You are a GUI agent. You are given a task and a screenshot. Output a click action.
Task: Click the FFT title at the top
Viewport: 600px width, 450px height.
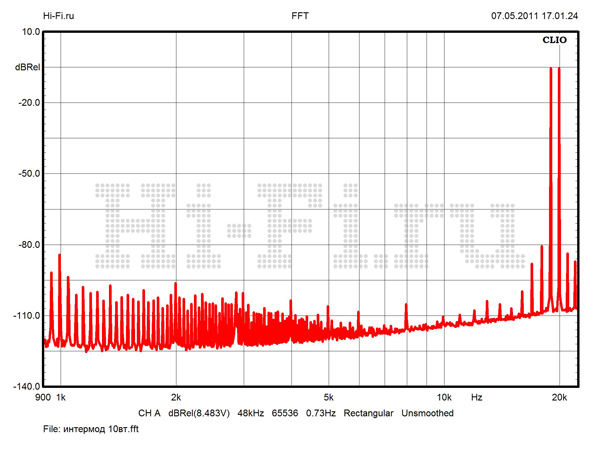coord(300,16)
